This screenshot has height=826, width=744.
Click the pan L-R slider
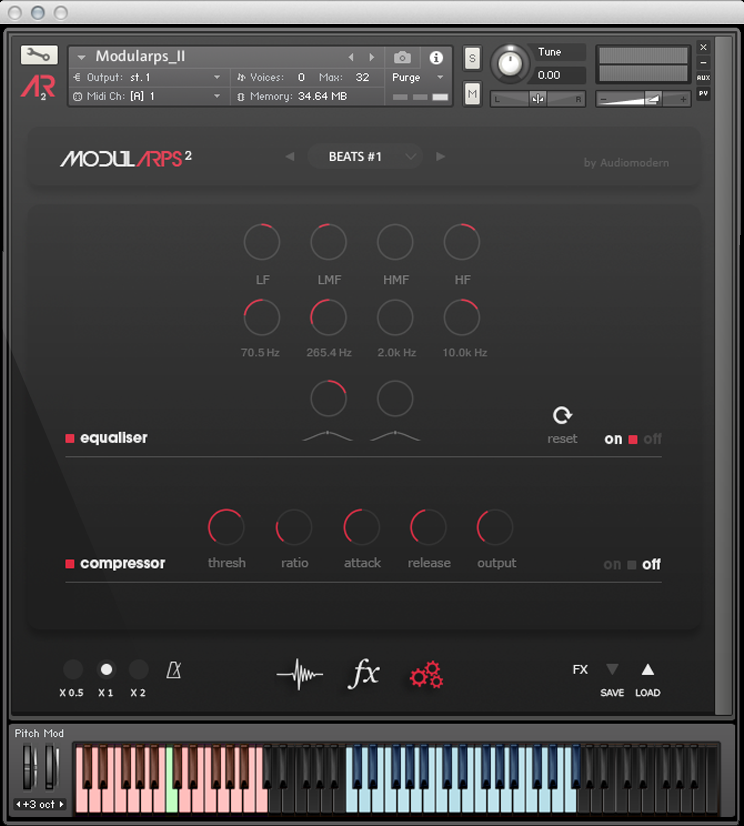(x=537, y=99)
